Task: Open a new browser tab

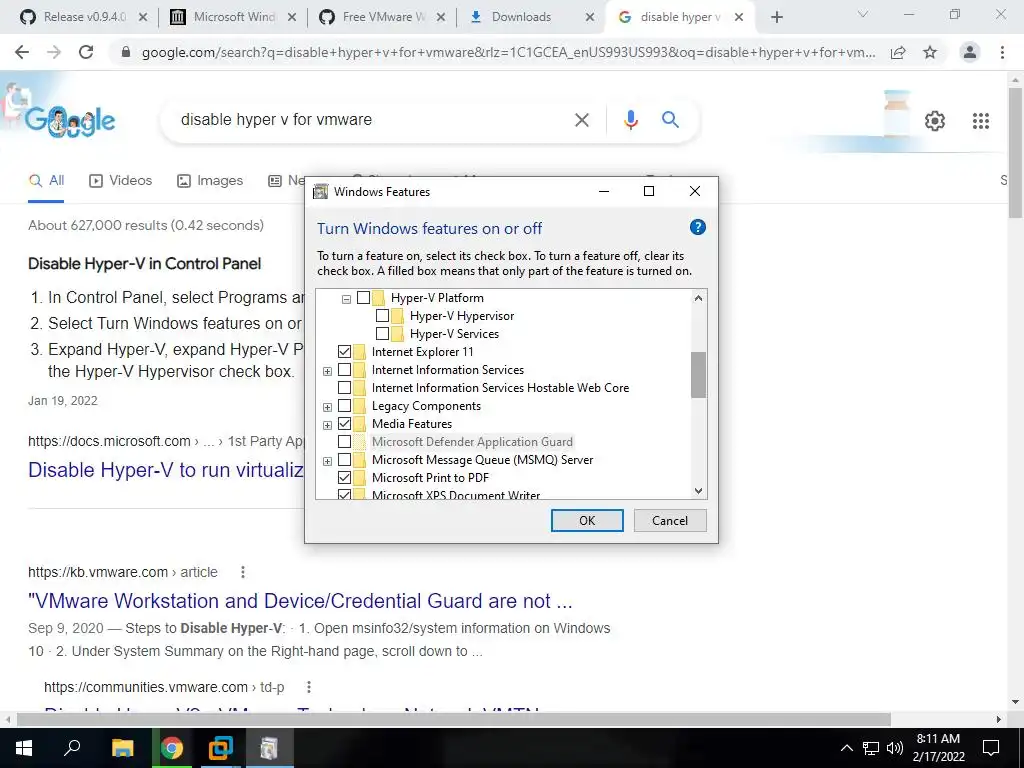Action: (776, 17)
